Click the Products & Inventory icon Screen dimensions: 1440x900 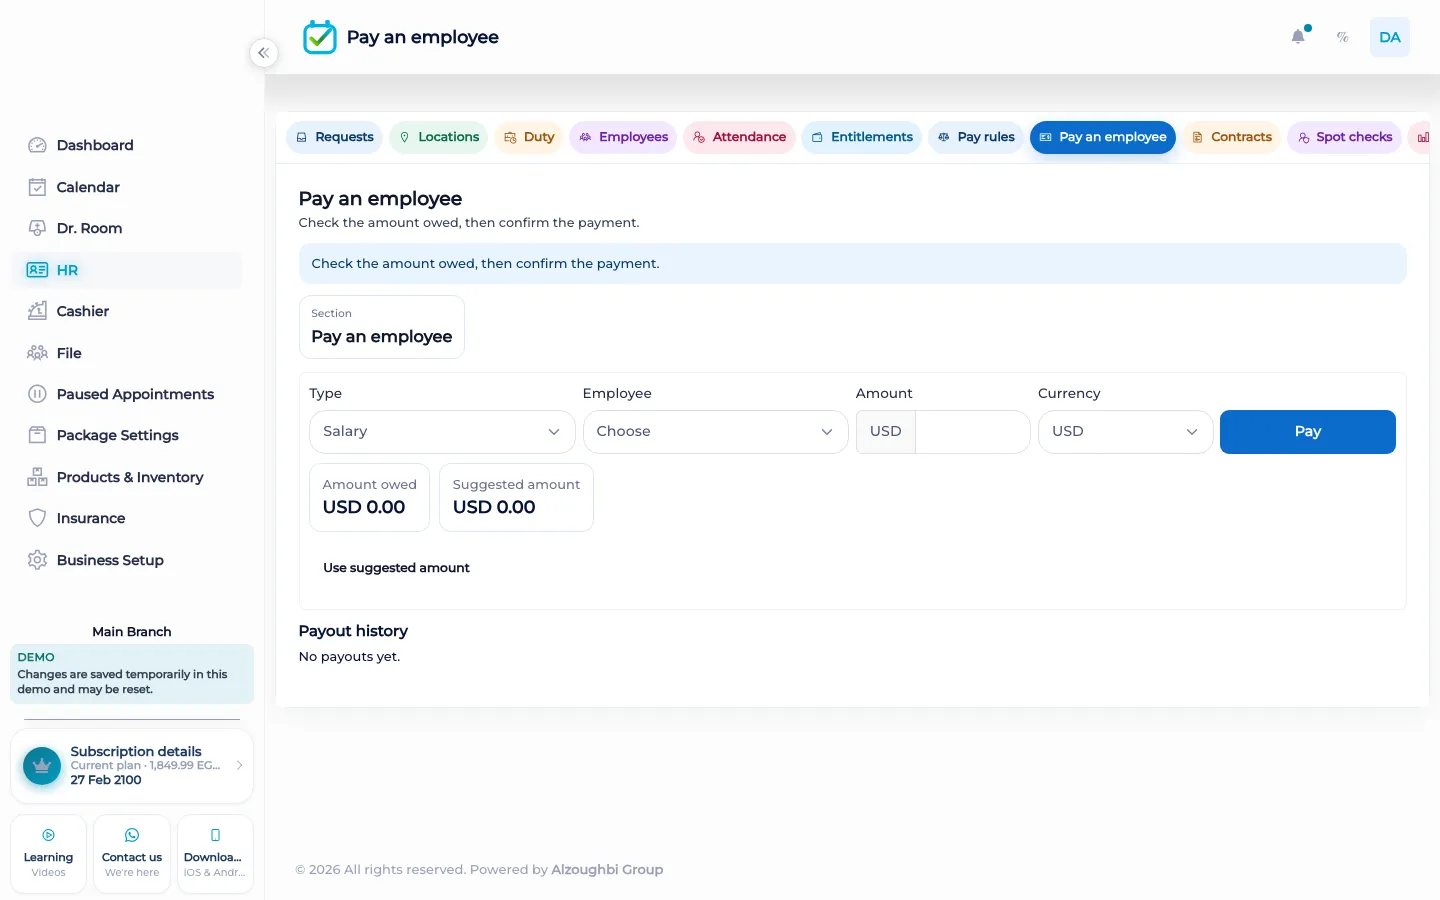click(37, 477)
